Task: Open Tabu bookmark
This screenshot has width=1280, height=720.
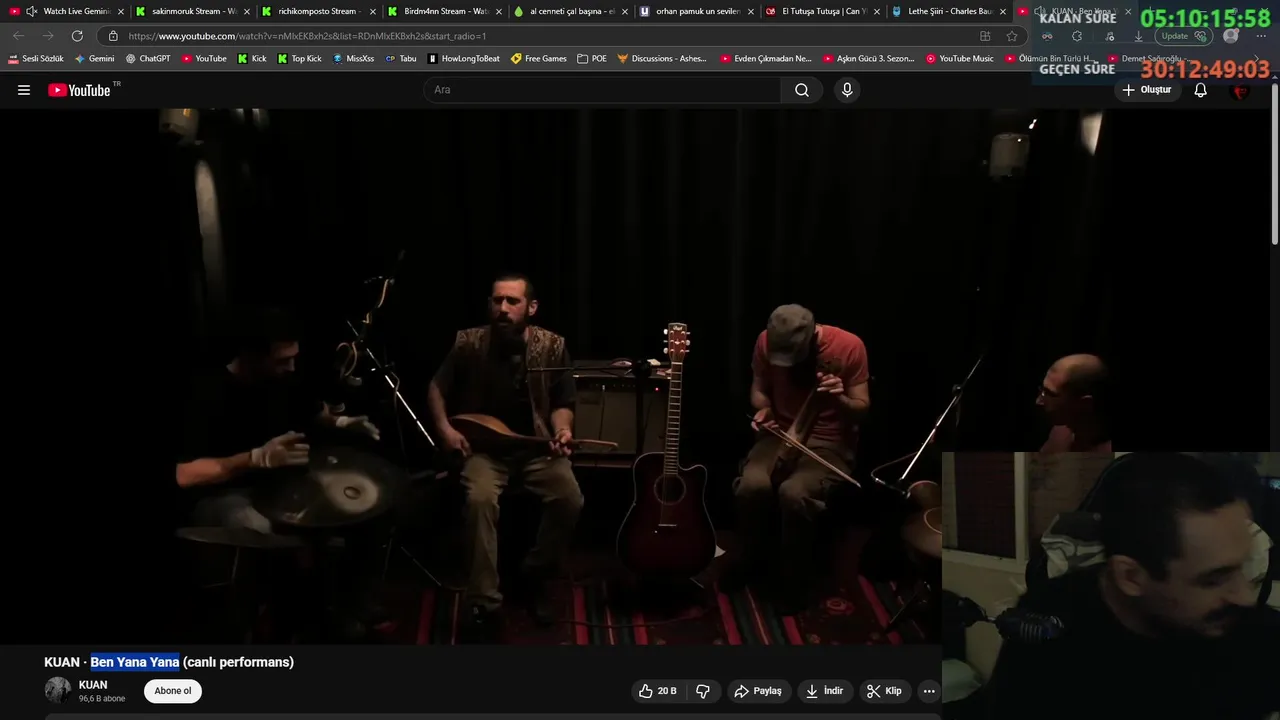Action: point(401,59)
